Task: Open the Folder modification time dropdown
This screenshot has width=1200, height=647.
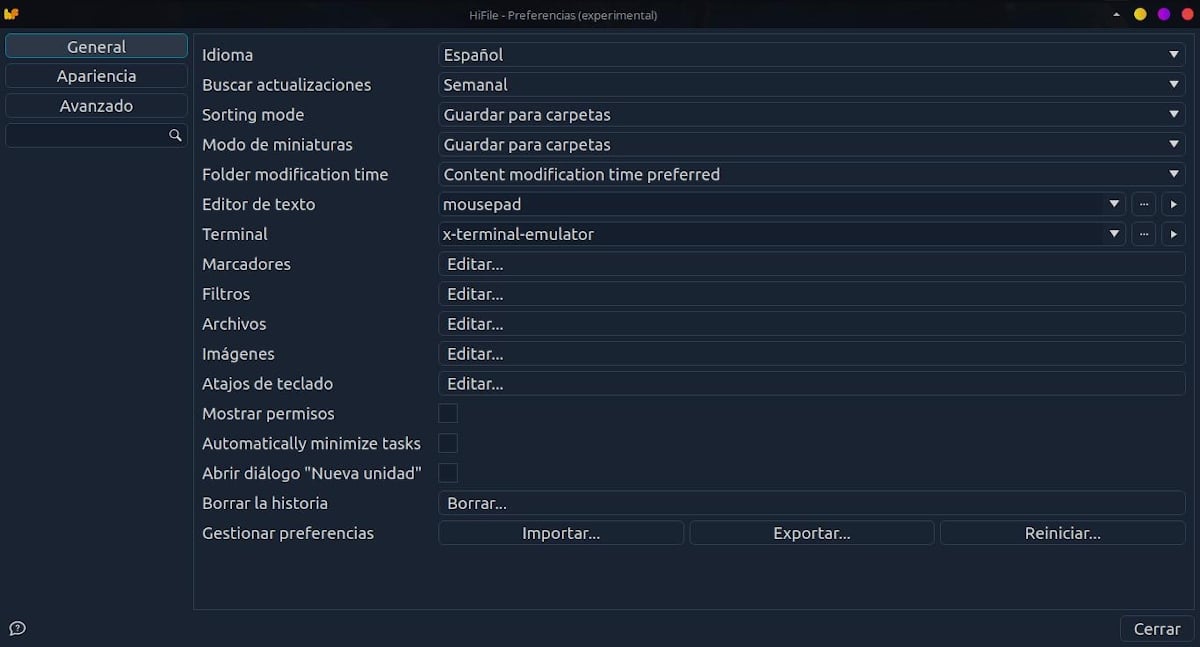Action: pyautogui.click(x=811, y=174)
